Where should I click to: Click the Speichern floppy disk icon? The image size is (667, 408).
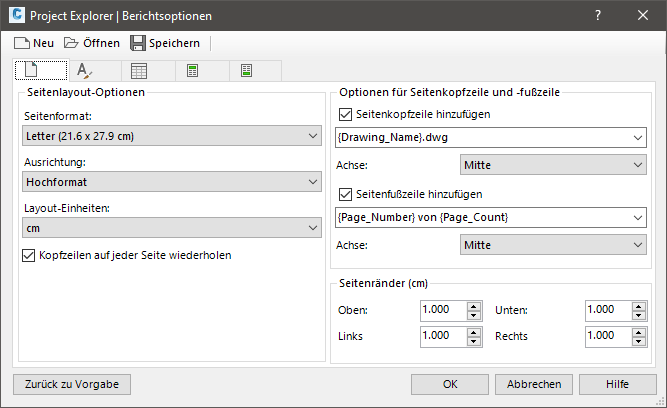point(138,43)
